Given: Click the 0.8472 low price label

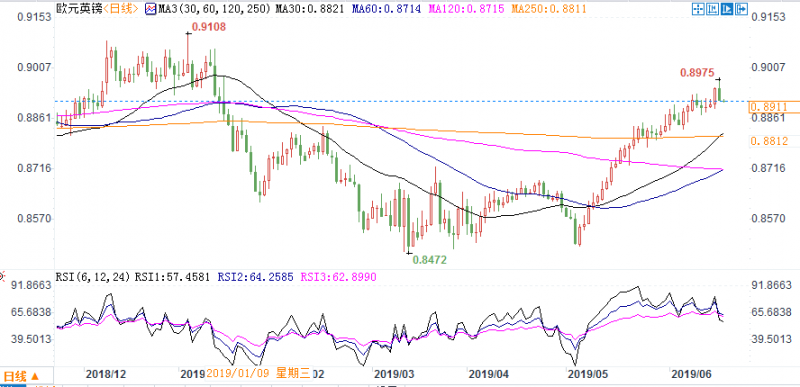Looking at the screenshot, I should coord(429,260).
